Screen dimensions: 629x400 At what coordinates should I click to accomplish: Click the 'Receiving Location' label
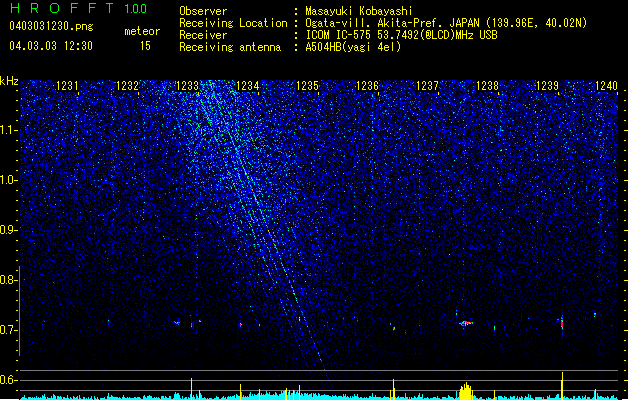[233, 23]
